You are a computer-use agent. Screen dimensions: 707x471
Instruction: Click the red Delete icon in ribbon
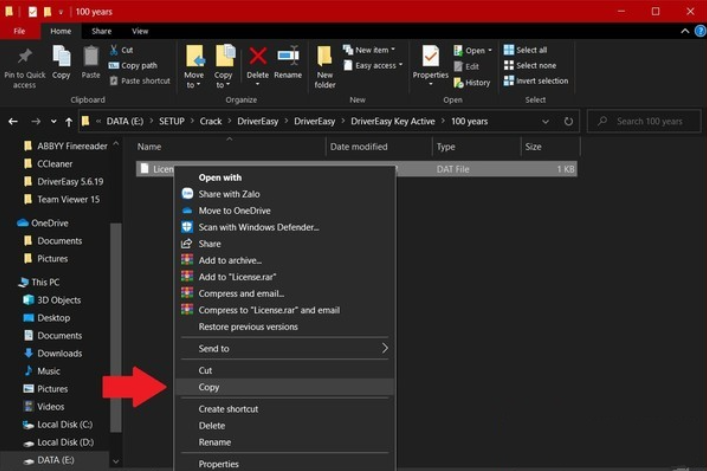pos(258,56)
